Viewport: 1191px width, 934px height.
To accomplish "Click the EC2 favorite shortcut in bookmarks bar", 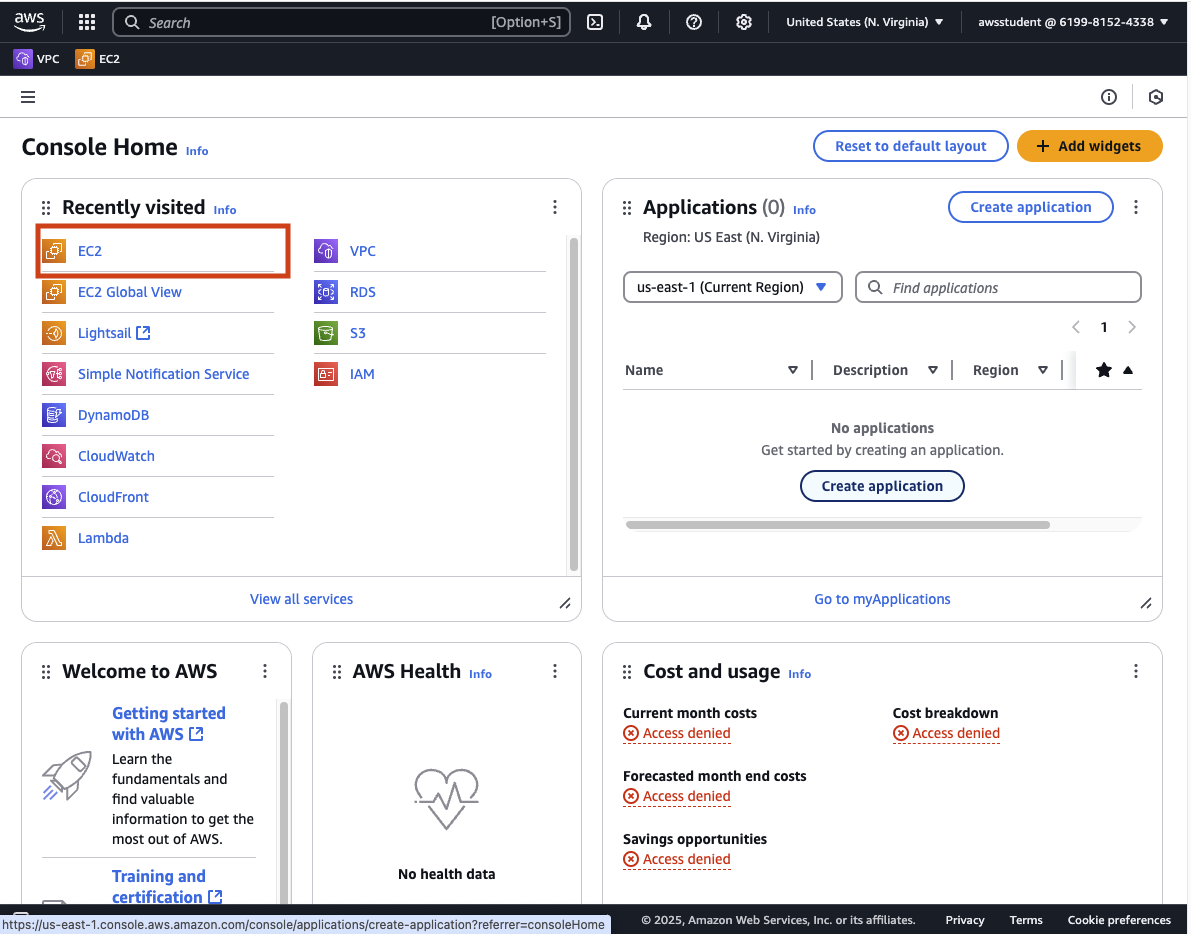I will [98, 58].
